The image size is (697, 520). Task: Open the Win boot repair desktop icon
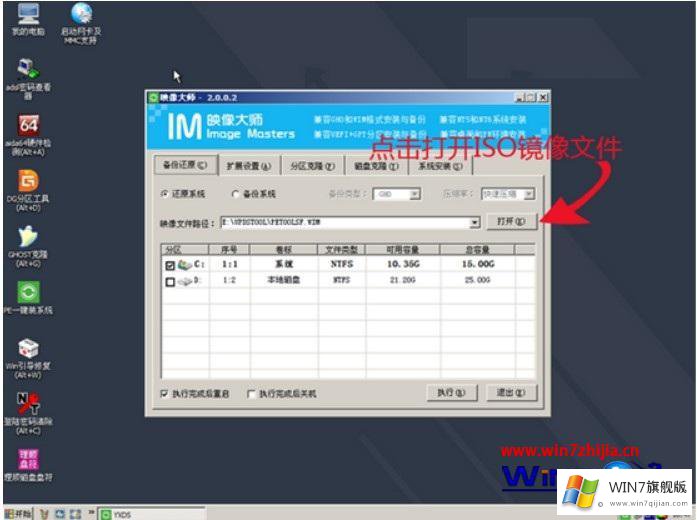click(28, 358)
